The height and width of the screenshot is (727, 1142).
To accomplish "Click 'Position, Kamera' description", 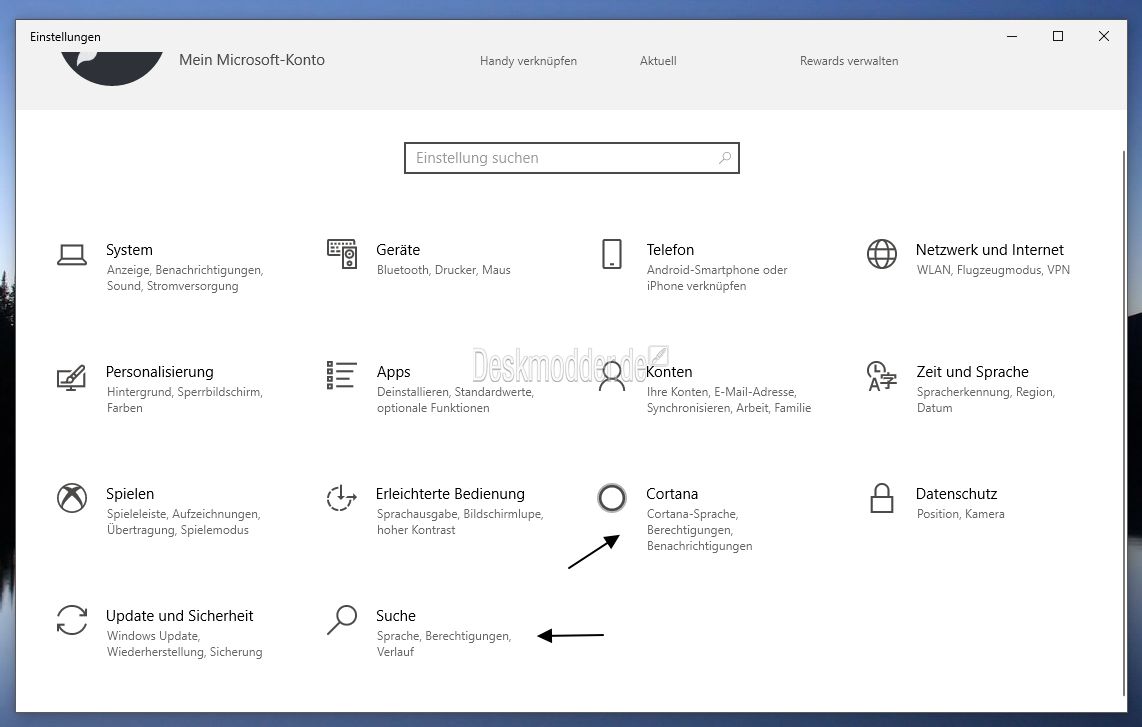I will click(x=960, y=514).
